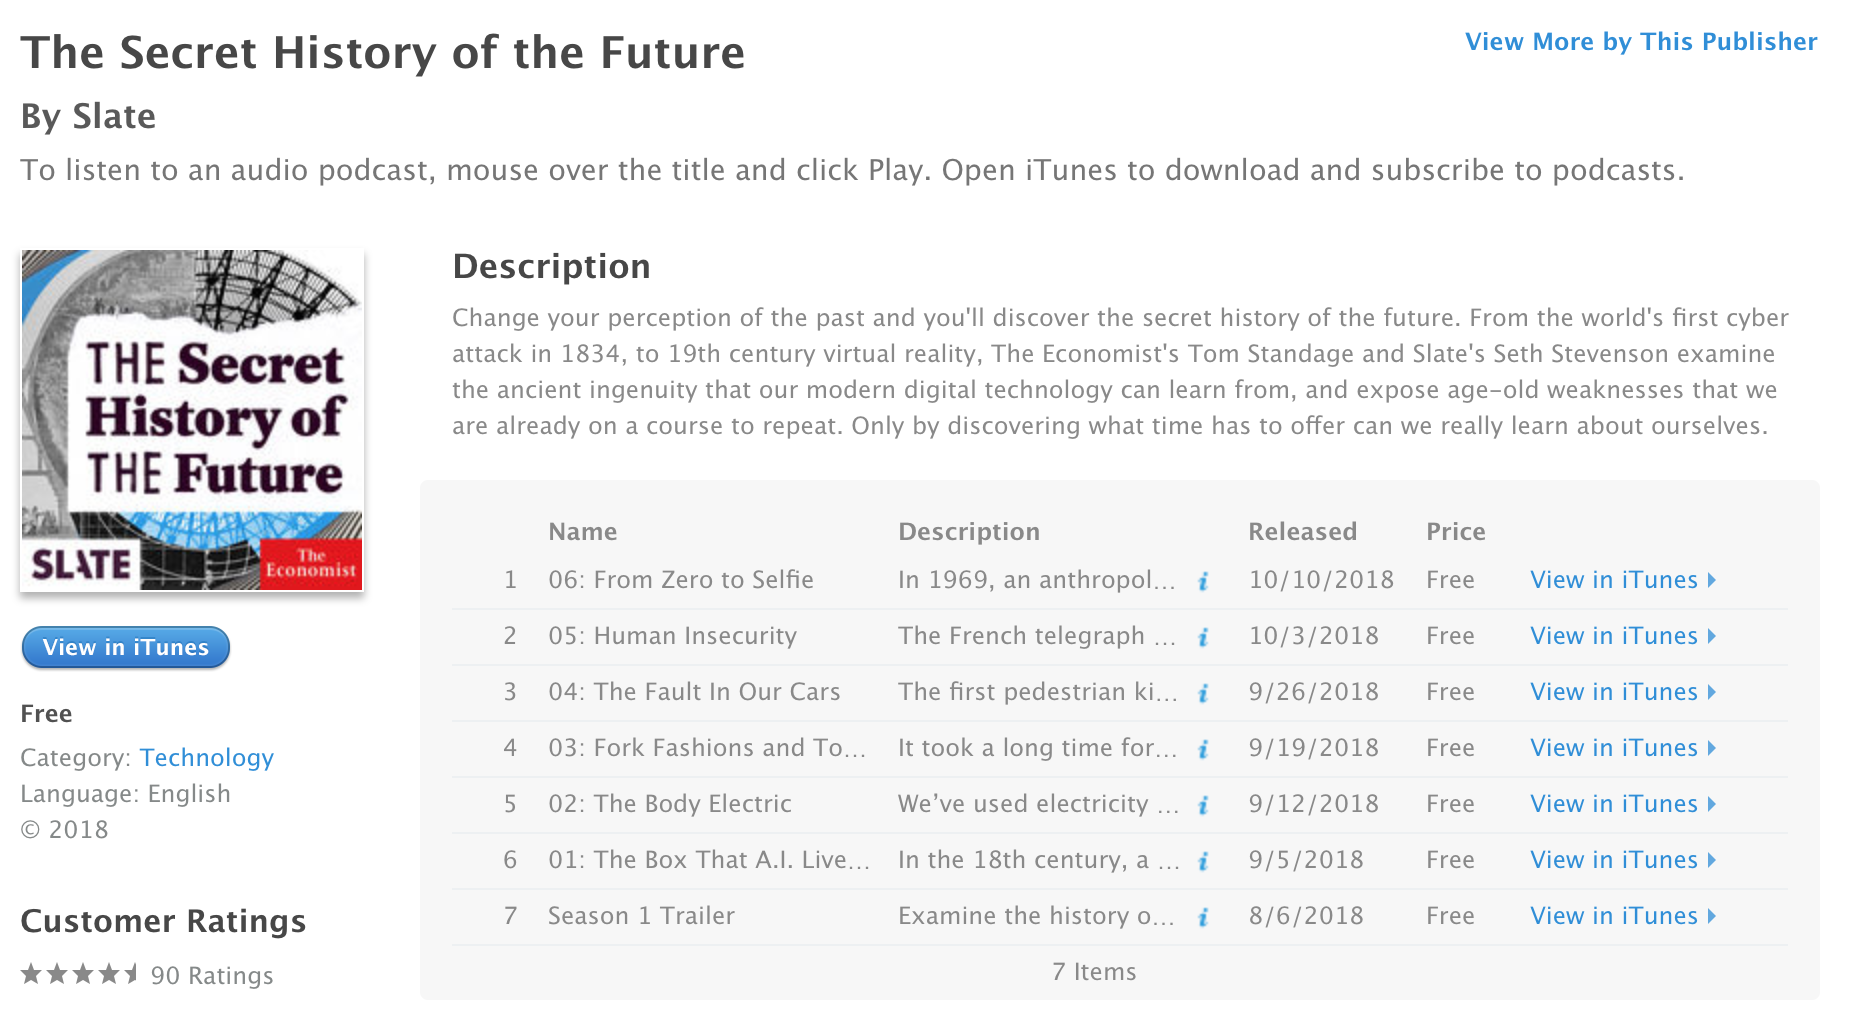The image size is (1854, 1020).
Task: View From Zero to Selfie in iTunes
Action: (x=1622, y=580)
